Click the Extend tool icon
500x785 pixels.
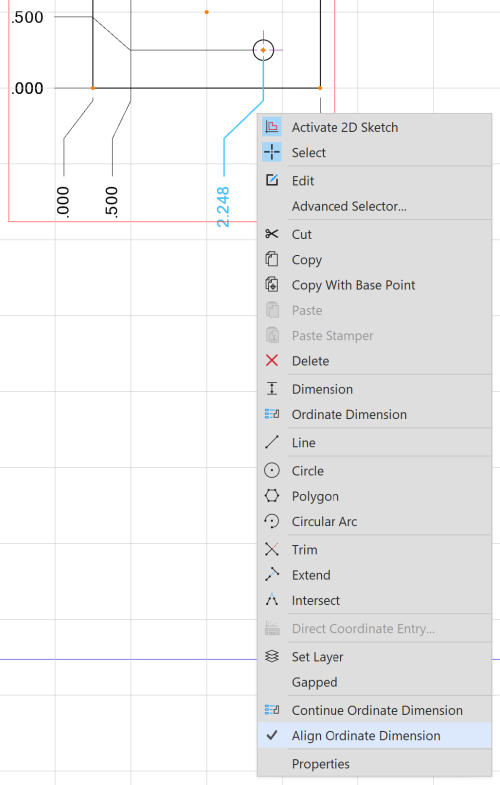pyautogui.click(x=272, y=575)
